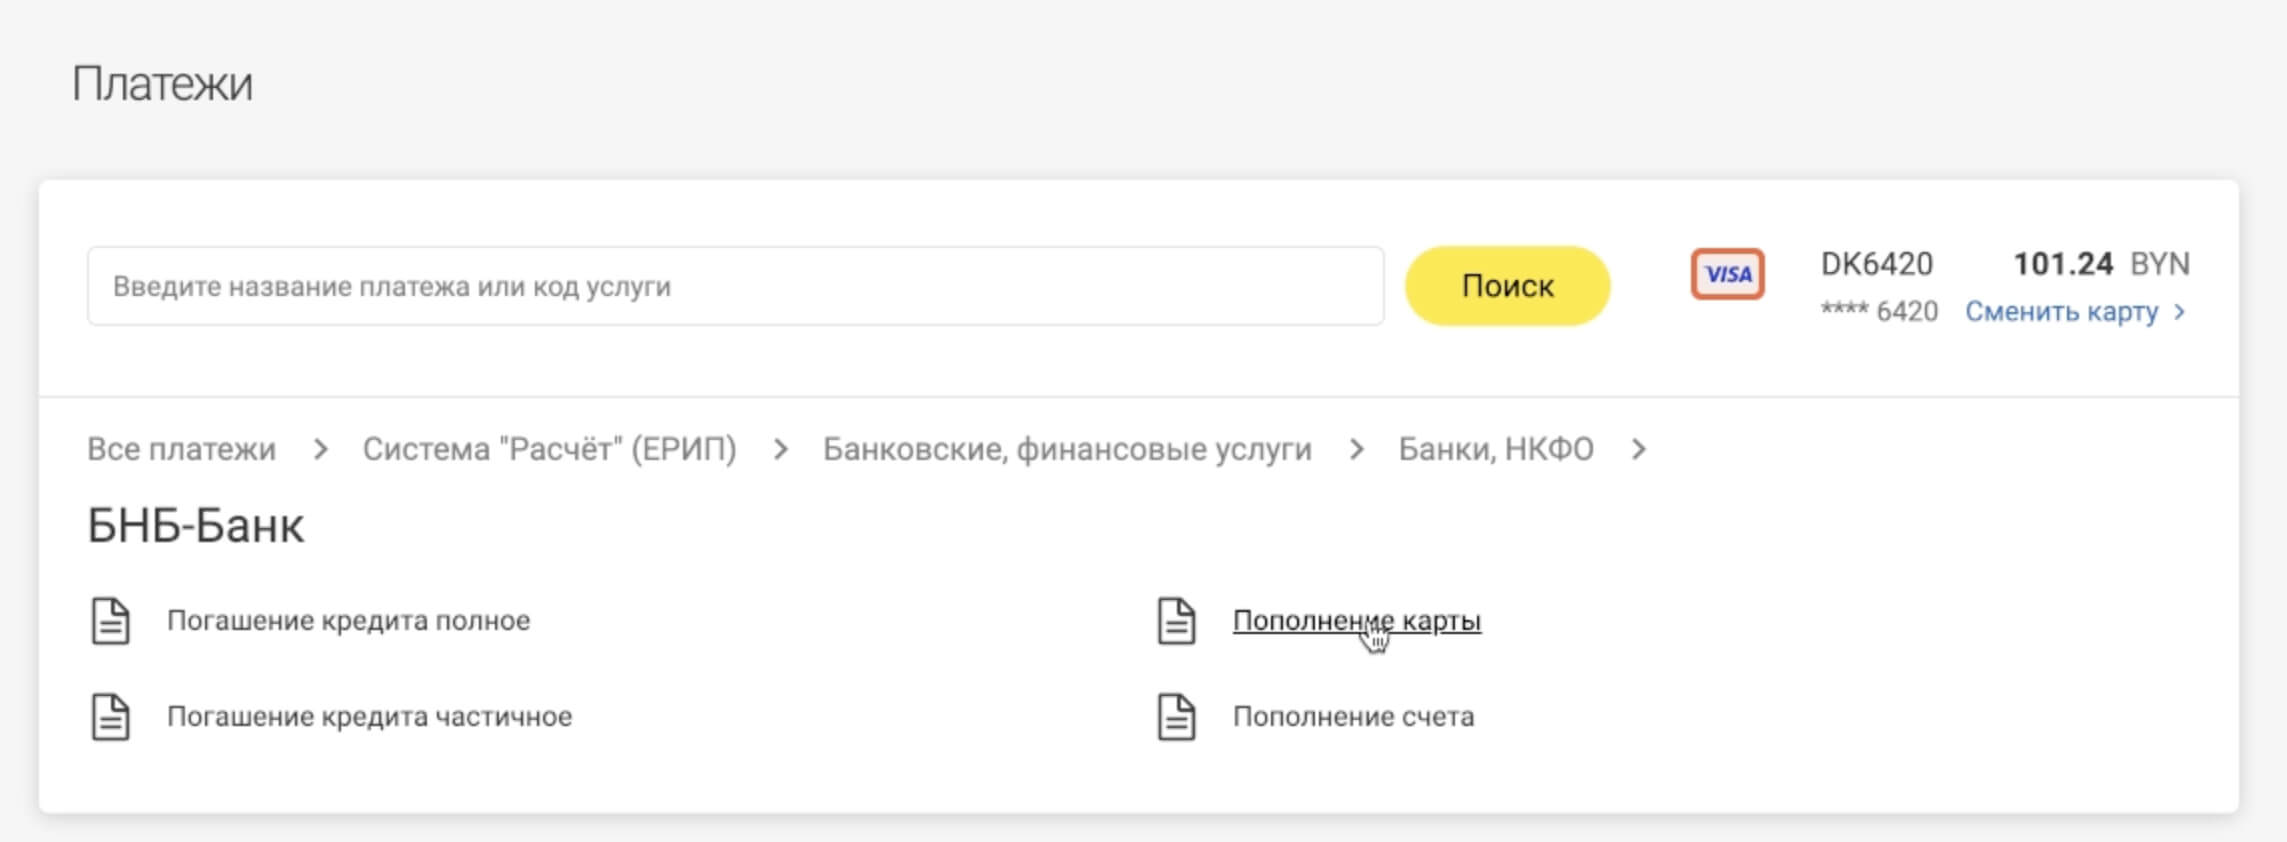Click the chevron next to Сменить карту
The width and height of the screenshot is (2287, 842).
pos(2180,312)
